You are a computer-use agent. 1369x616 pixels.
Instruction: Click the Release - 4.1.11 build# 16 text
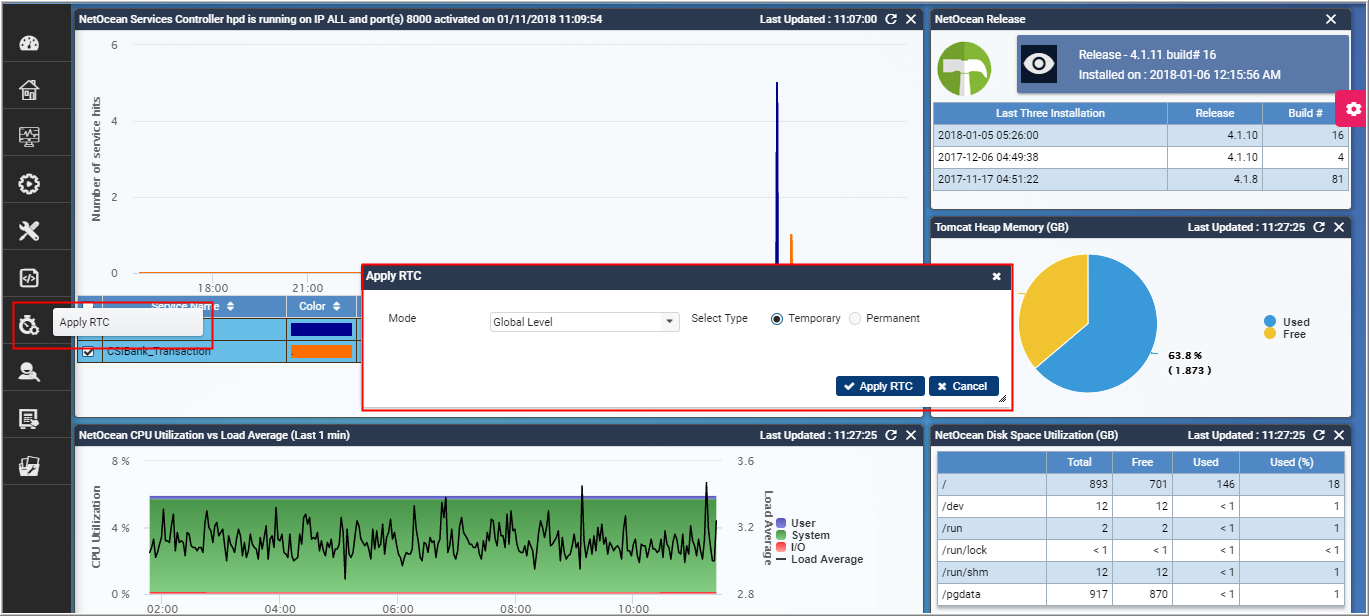(x=1147, y=55)
